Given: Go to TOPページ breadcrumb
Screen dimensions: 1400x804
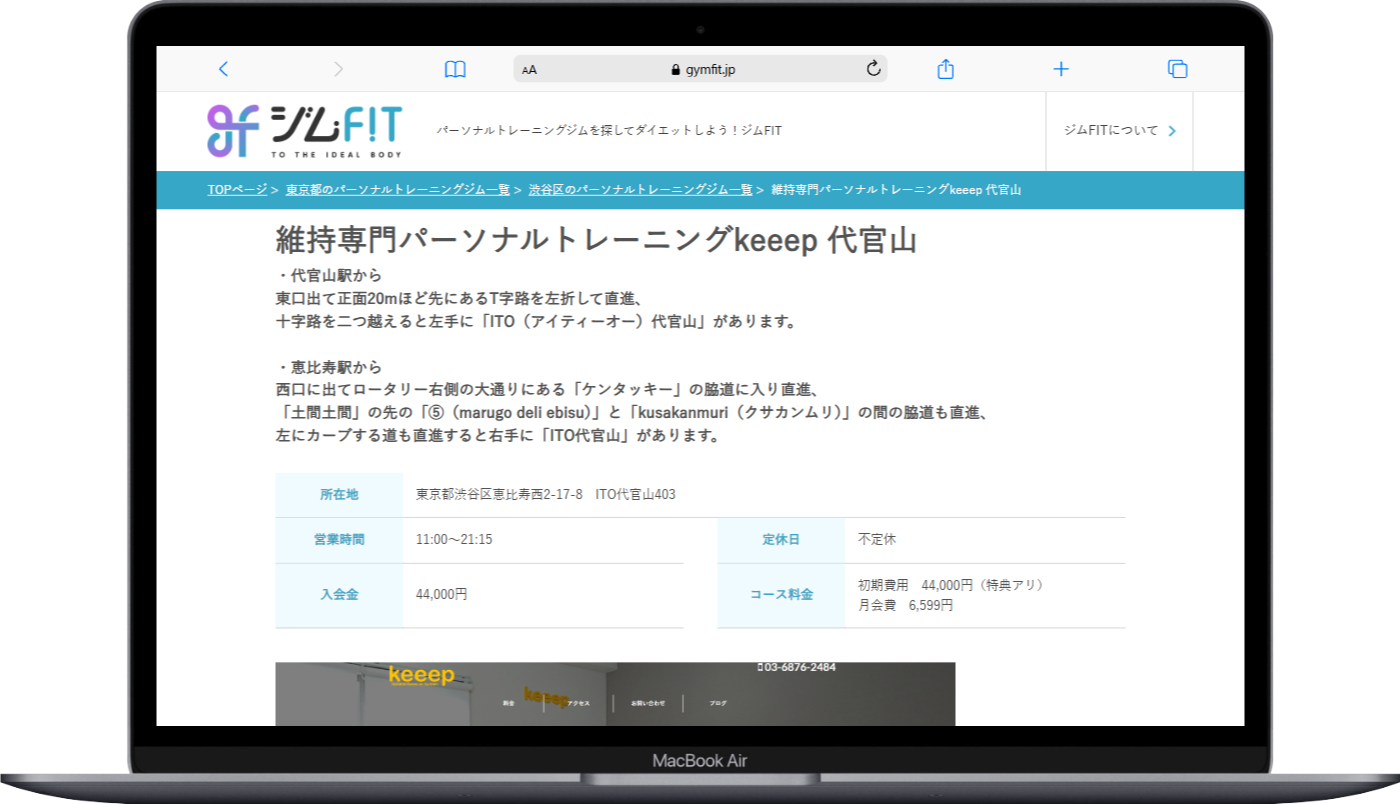Looking at the screenshot, I should pyautogui.click(x=237, y=190).
